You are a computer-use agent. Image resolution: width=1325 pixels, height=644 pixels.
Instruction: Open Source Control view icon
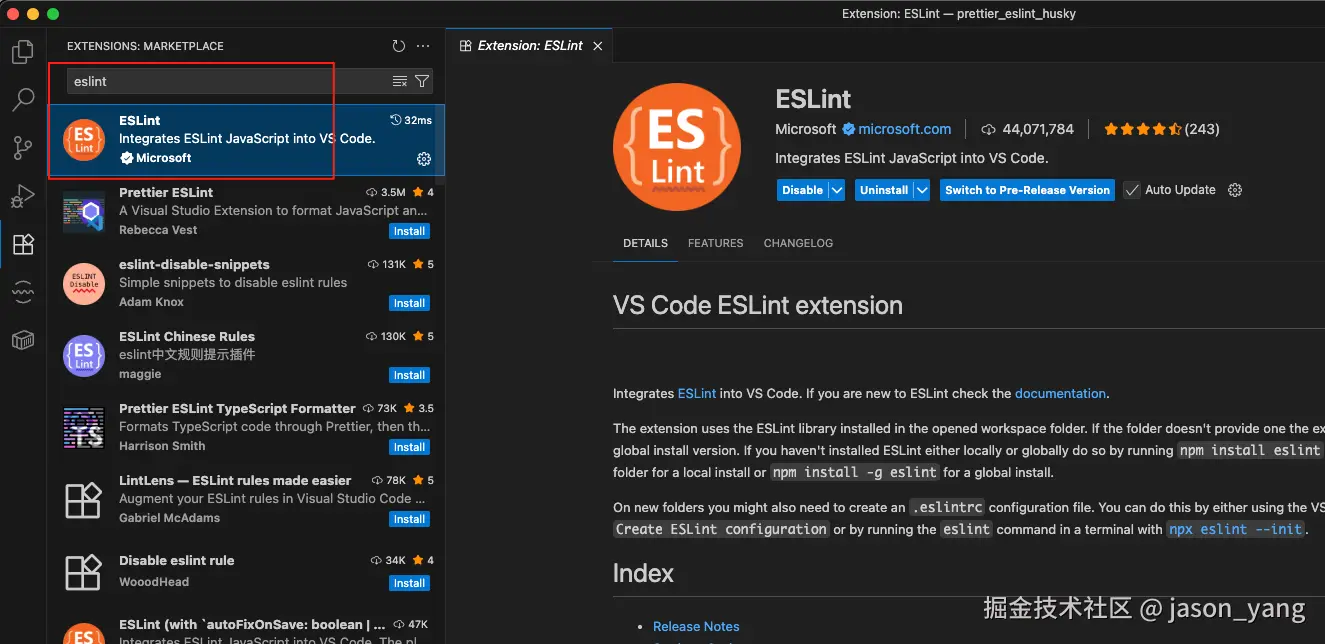tap(22, 148)
